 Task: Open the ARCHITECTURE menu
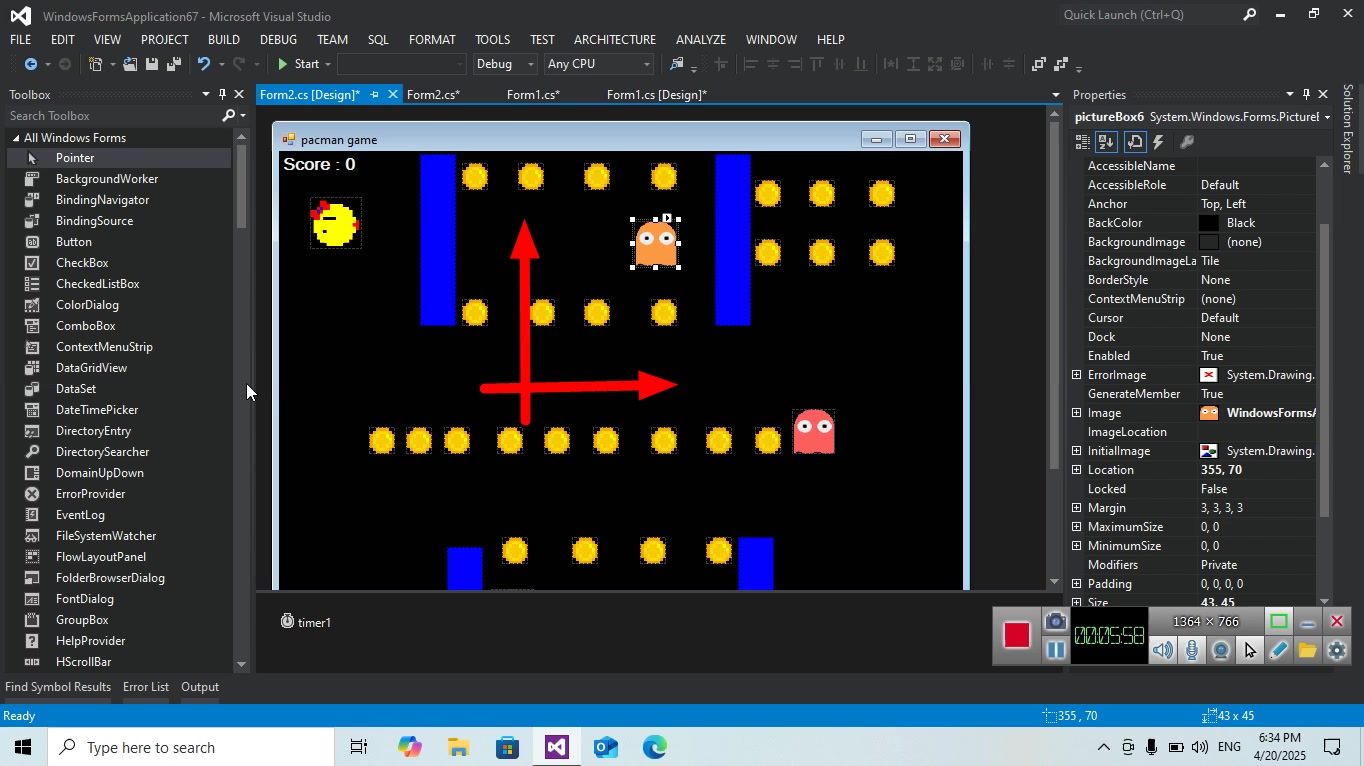tap(615, 40)
